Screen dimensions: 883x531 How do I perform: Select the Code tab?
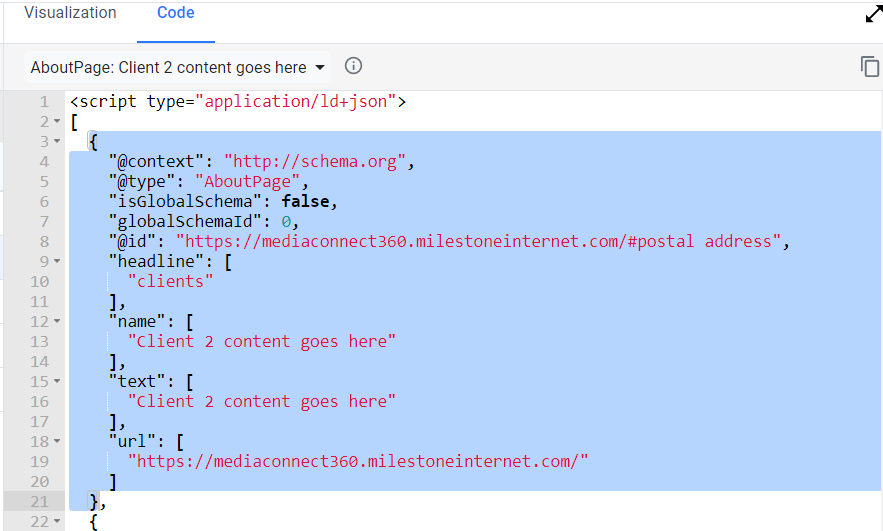pyautogui.click(x=176, y=13)
